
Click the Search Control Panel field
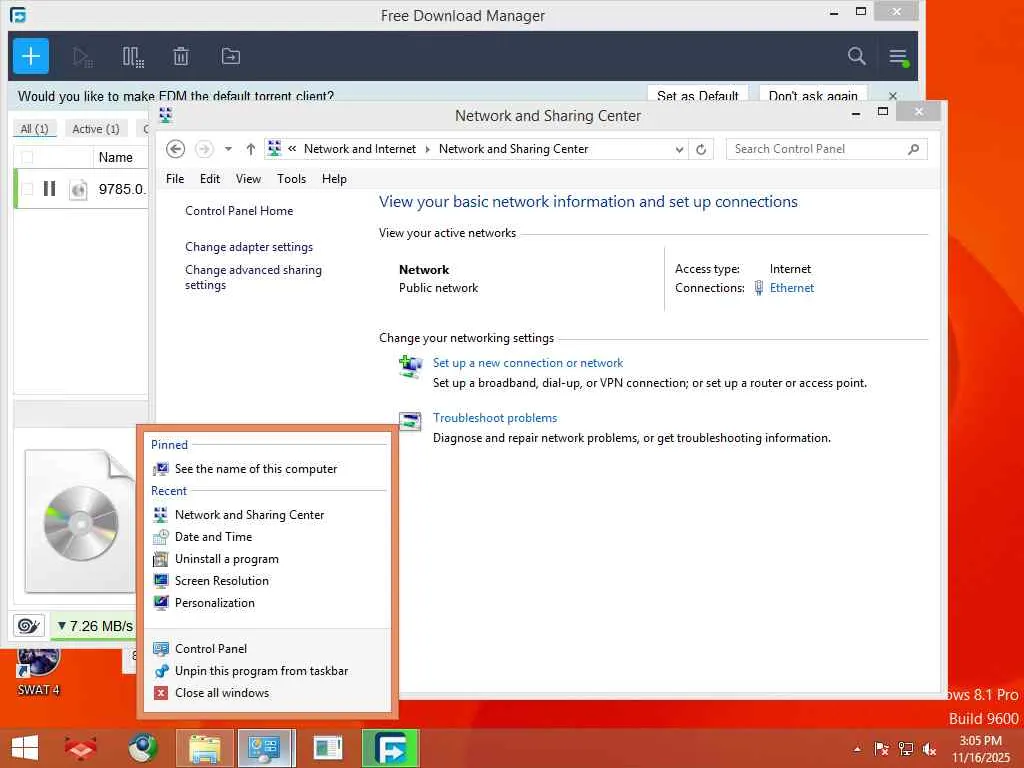(826, 149)
